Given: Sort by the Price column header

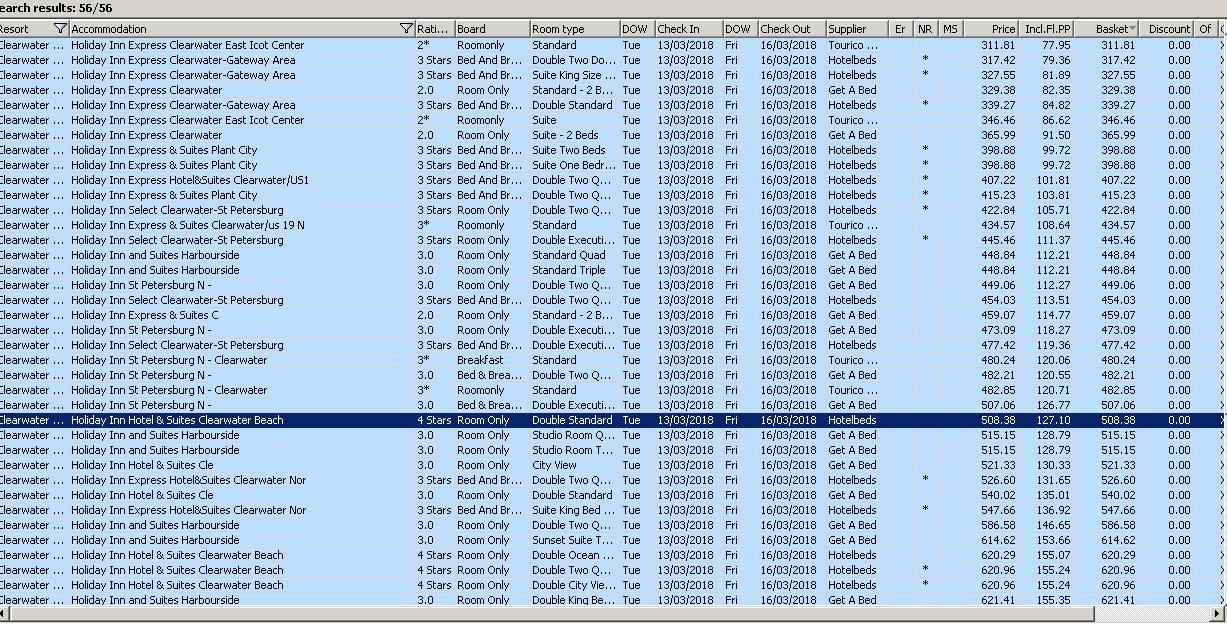Looking at the screenshot, I should (992, 29).
